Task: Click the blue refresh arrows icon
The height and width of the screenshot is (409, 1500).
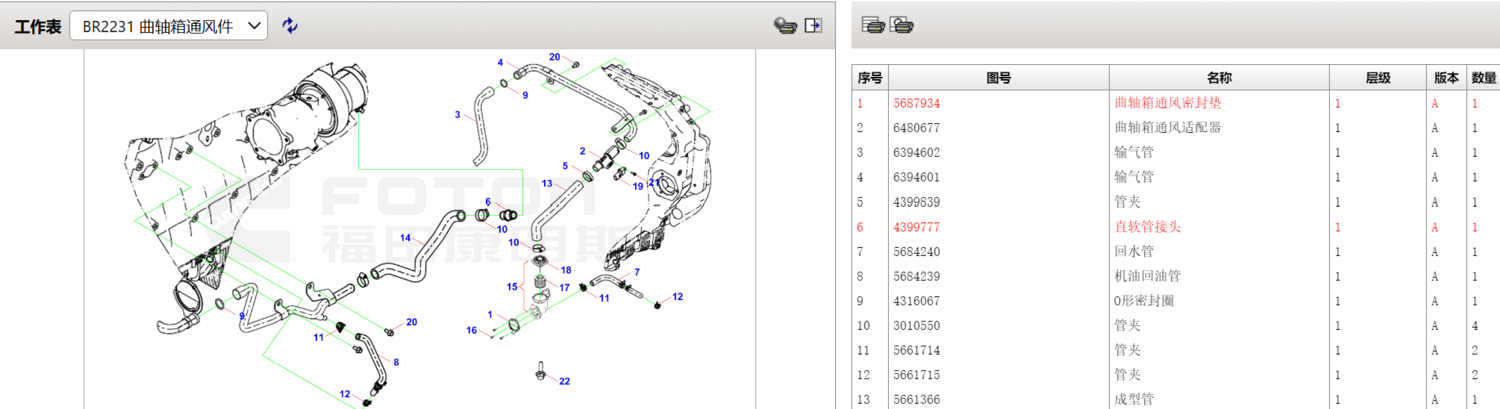Action: pos(290,26)
